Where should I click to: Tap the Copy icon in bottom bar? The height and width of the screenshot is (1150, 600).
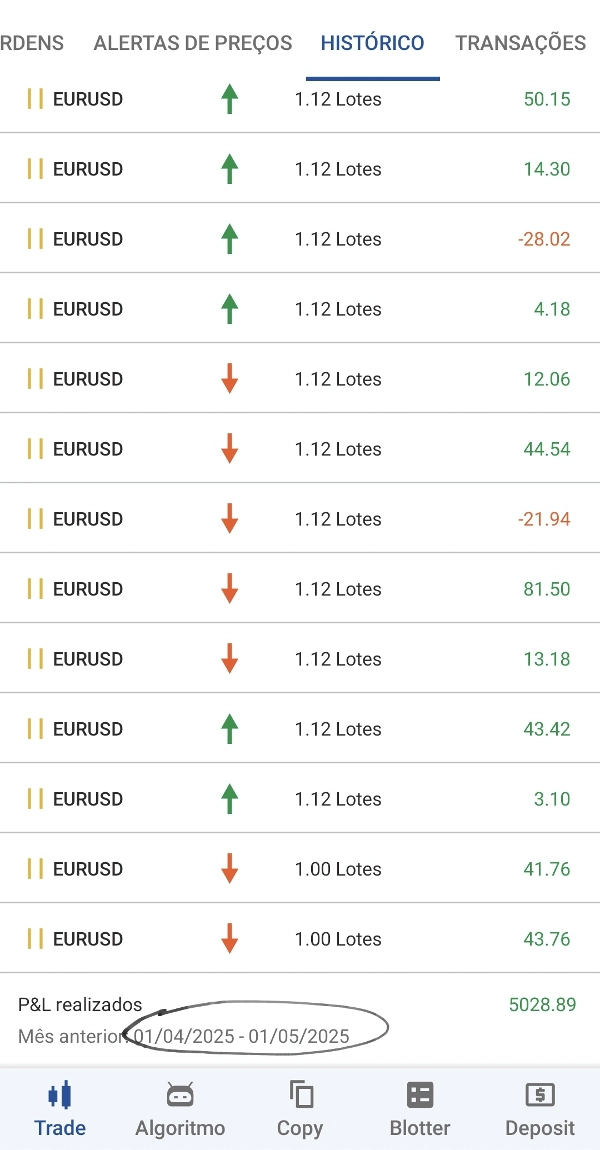300,1094
